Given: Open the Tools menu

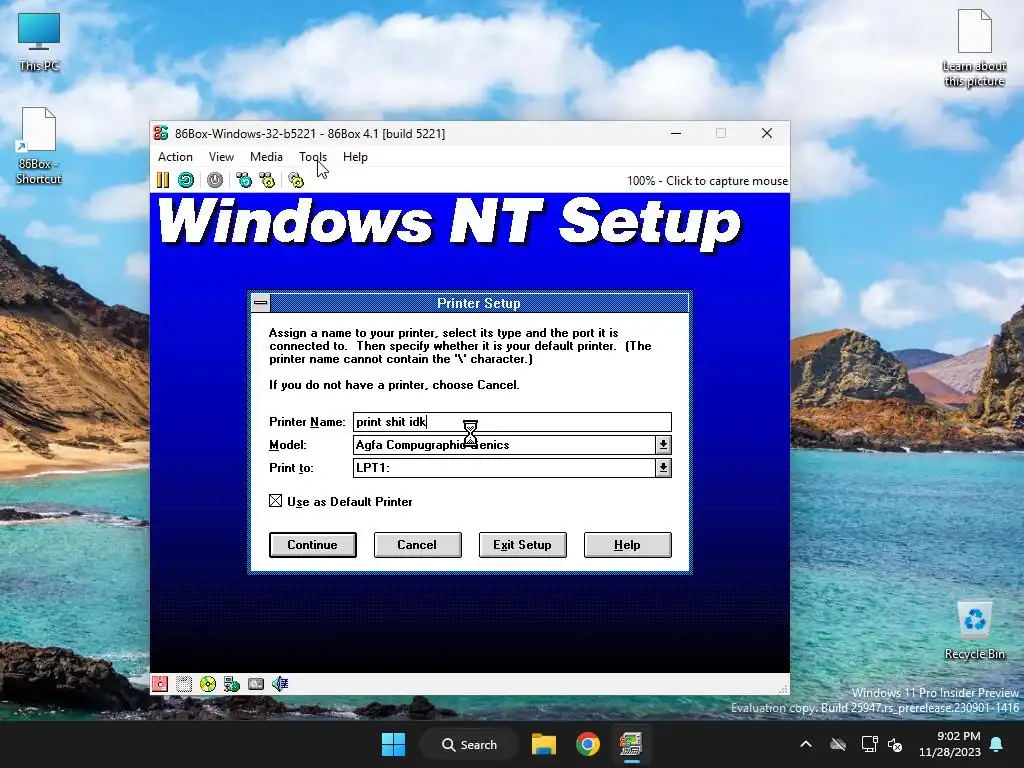Looking at the screenshot, I should 313,157.
